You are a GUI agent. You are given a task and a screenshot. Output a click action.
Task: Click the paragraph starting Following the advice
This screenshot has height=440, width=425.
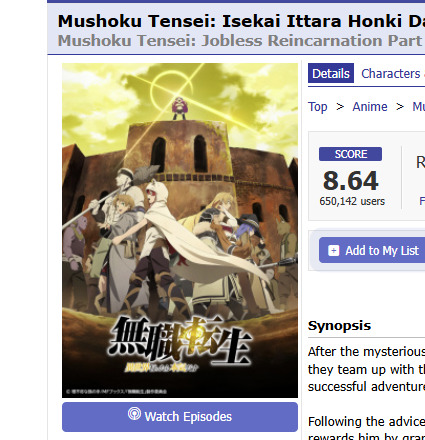[366, 428]
